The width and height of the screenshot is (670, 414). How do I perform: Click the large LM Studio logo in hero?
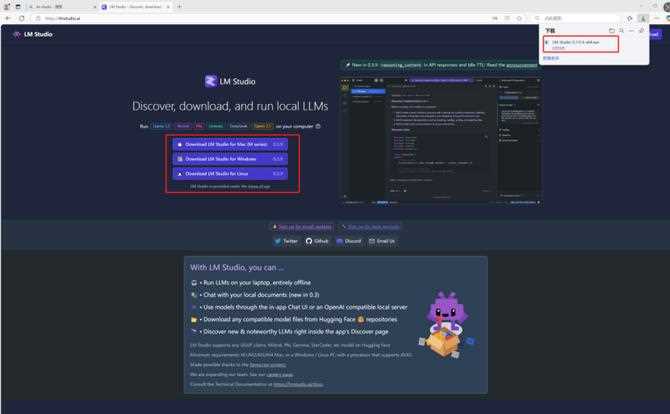click(230, 81)
